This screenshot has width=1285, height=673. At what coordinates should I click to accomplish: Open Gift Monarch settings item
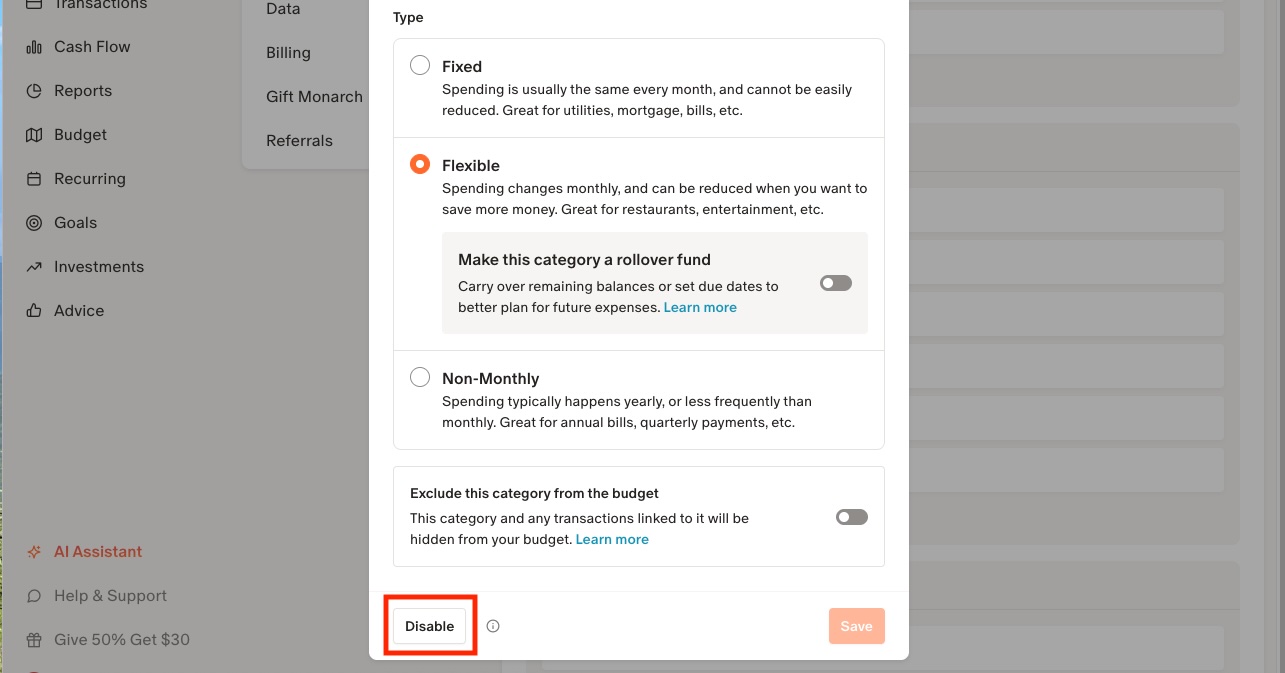[314, 97]
